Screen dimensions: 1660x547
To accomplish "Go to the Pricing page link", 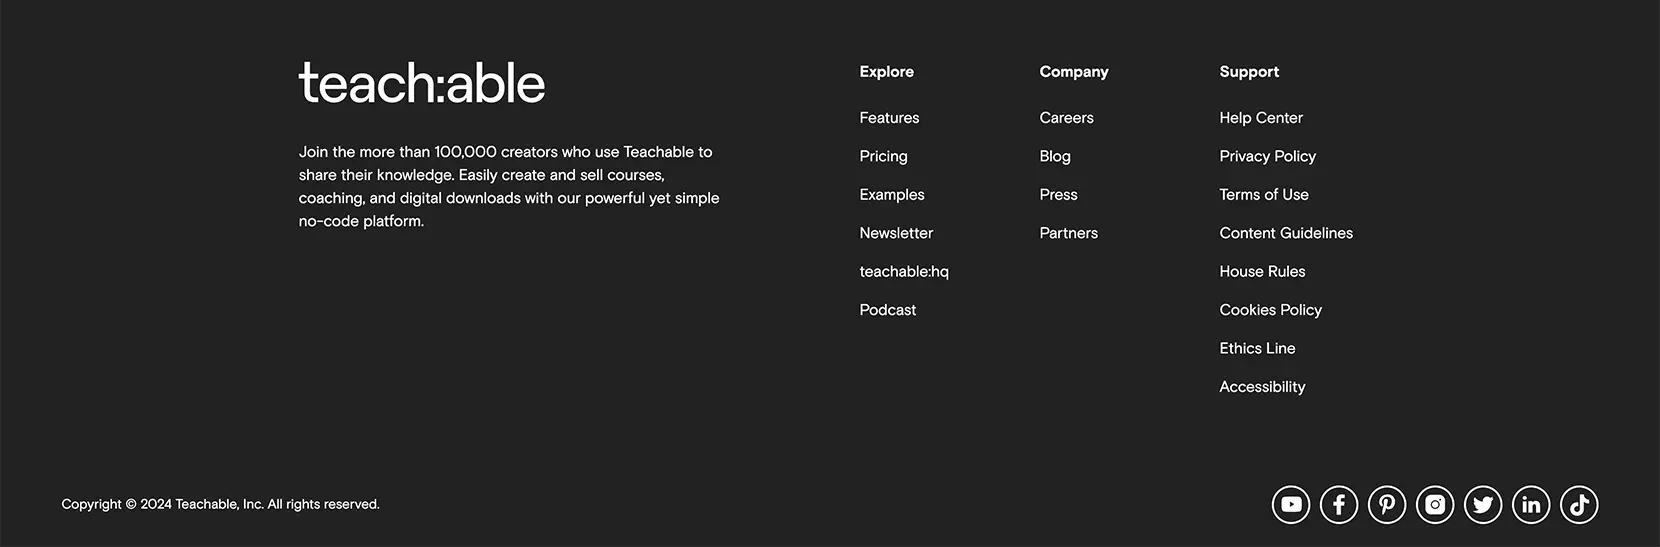I will (883, 157).
